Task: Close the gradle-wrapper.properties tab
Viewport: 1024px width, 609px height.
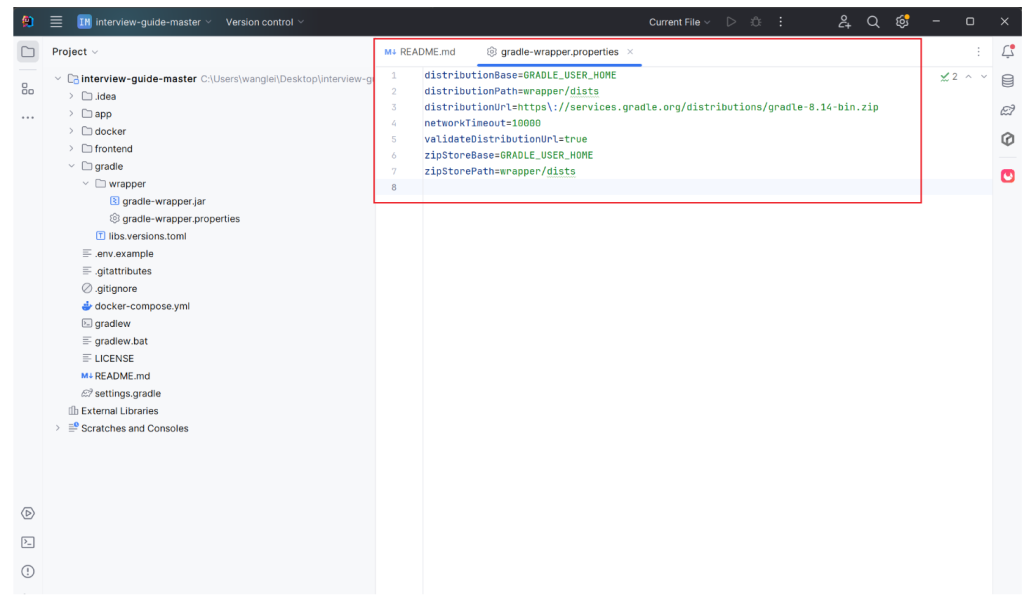Action: tap(630, 52)
